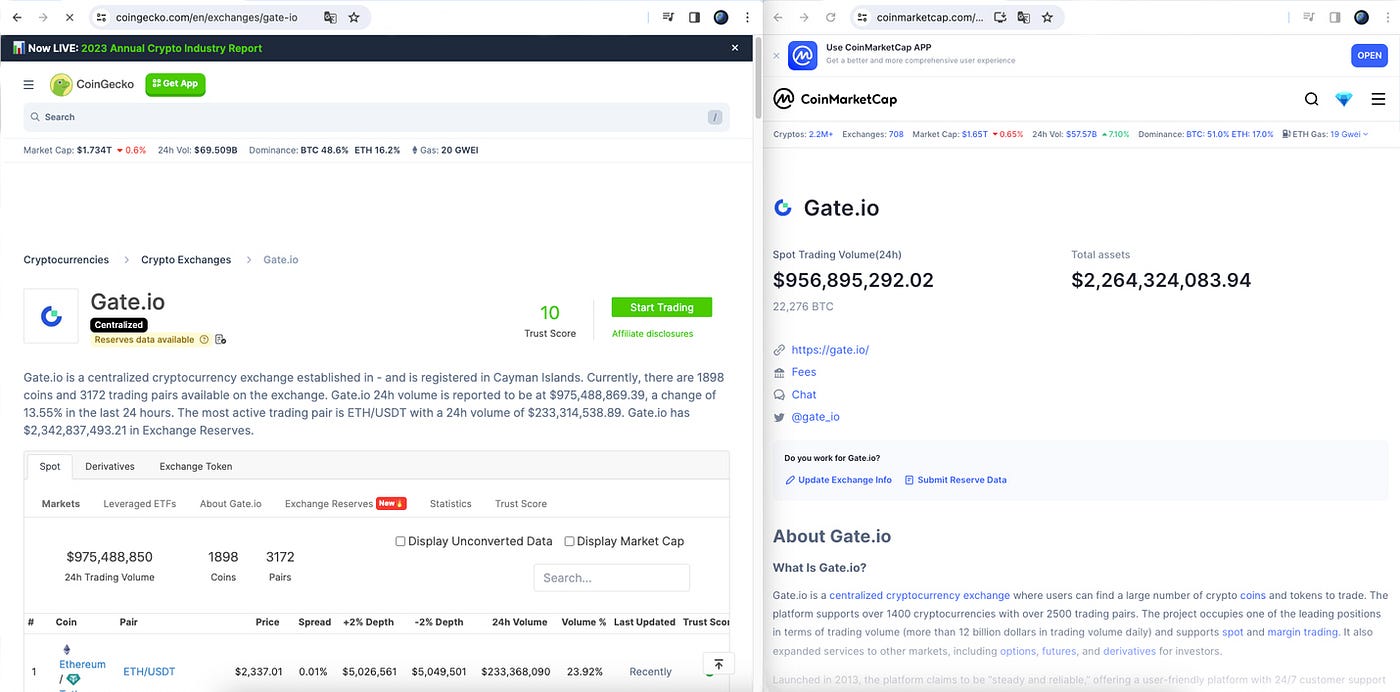Click the blue OPEN app button
The height and width of the screenshot is (692, 1400).
pos(1369,56)
